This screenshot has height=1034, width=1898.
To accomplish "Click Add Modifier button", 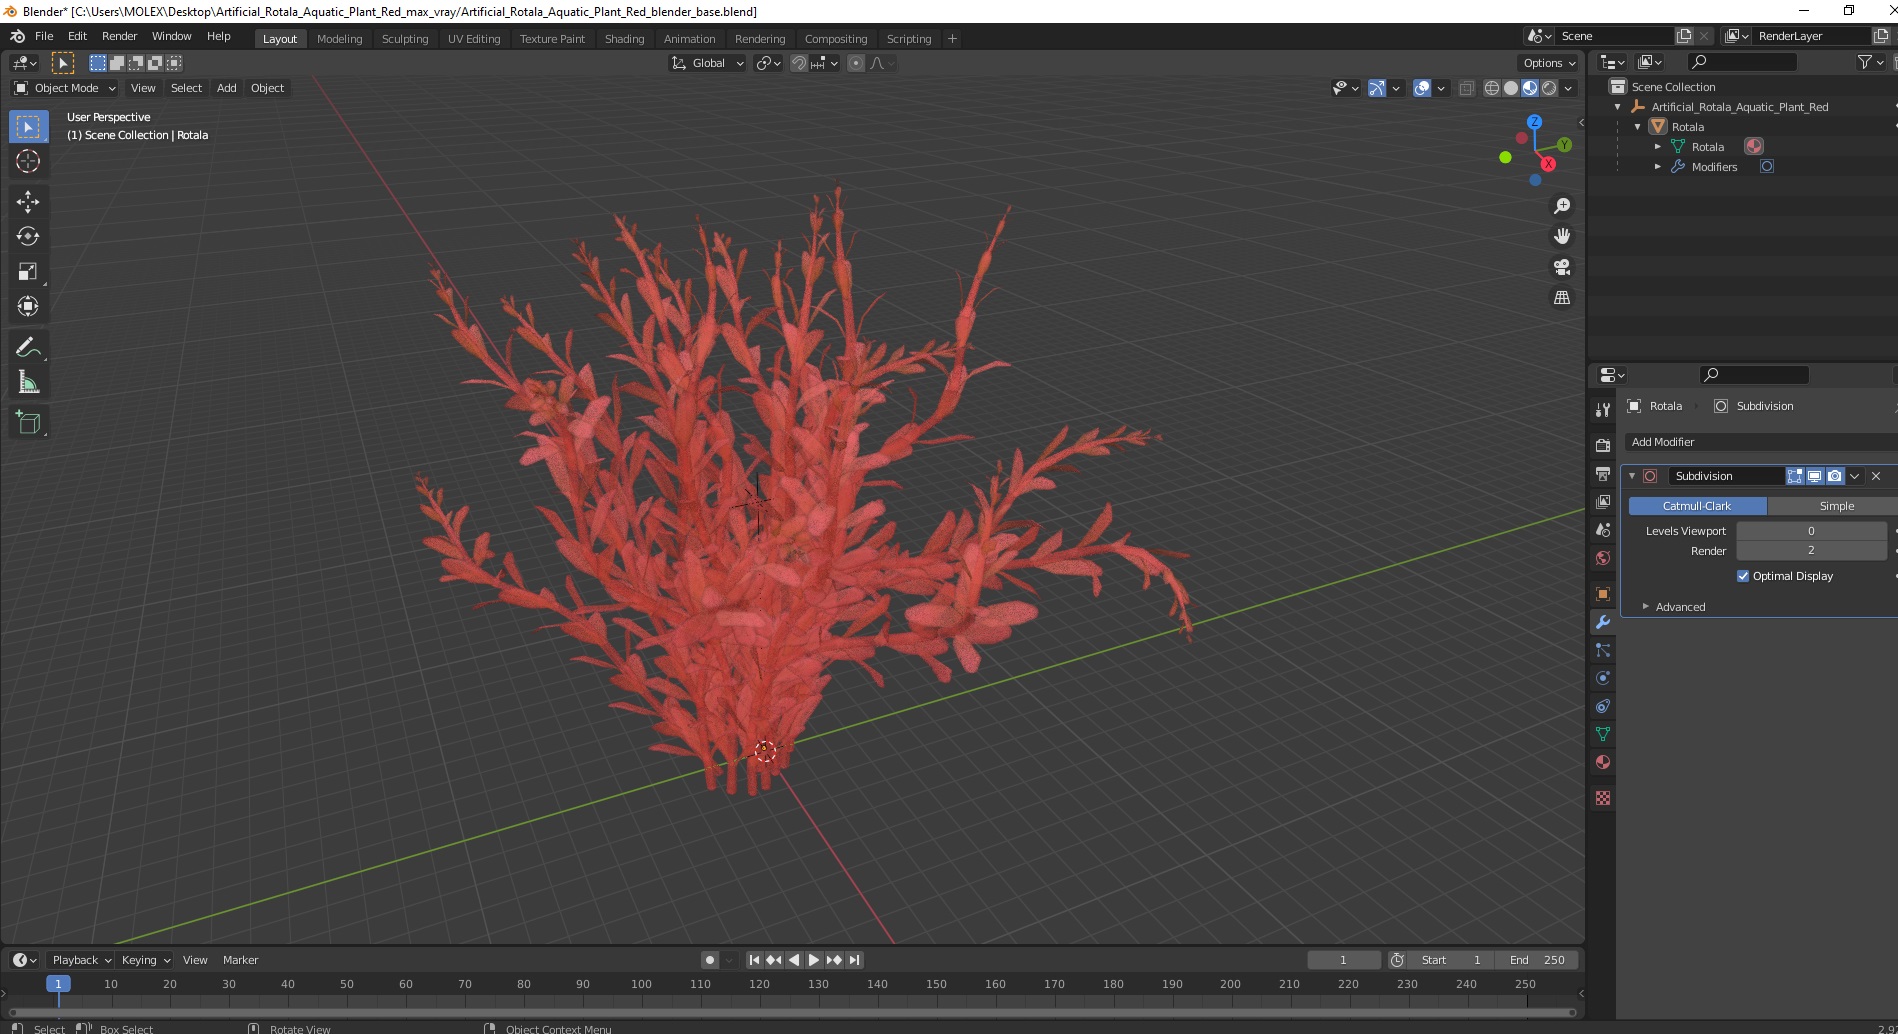I will [x=1760, y=442].
